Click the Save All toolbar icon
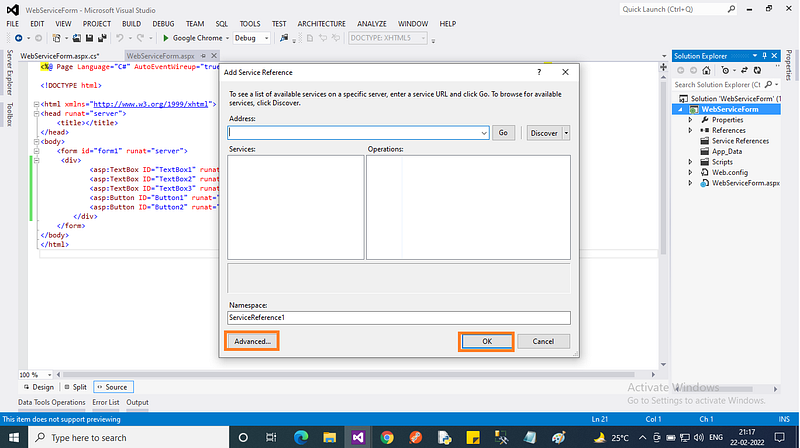The height and width of the screenshot is (448, 800). click(x=102, y=38)
